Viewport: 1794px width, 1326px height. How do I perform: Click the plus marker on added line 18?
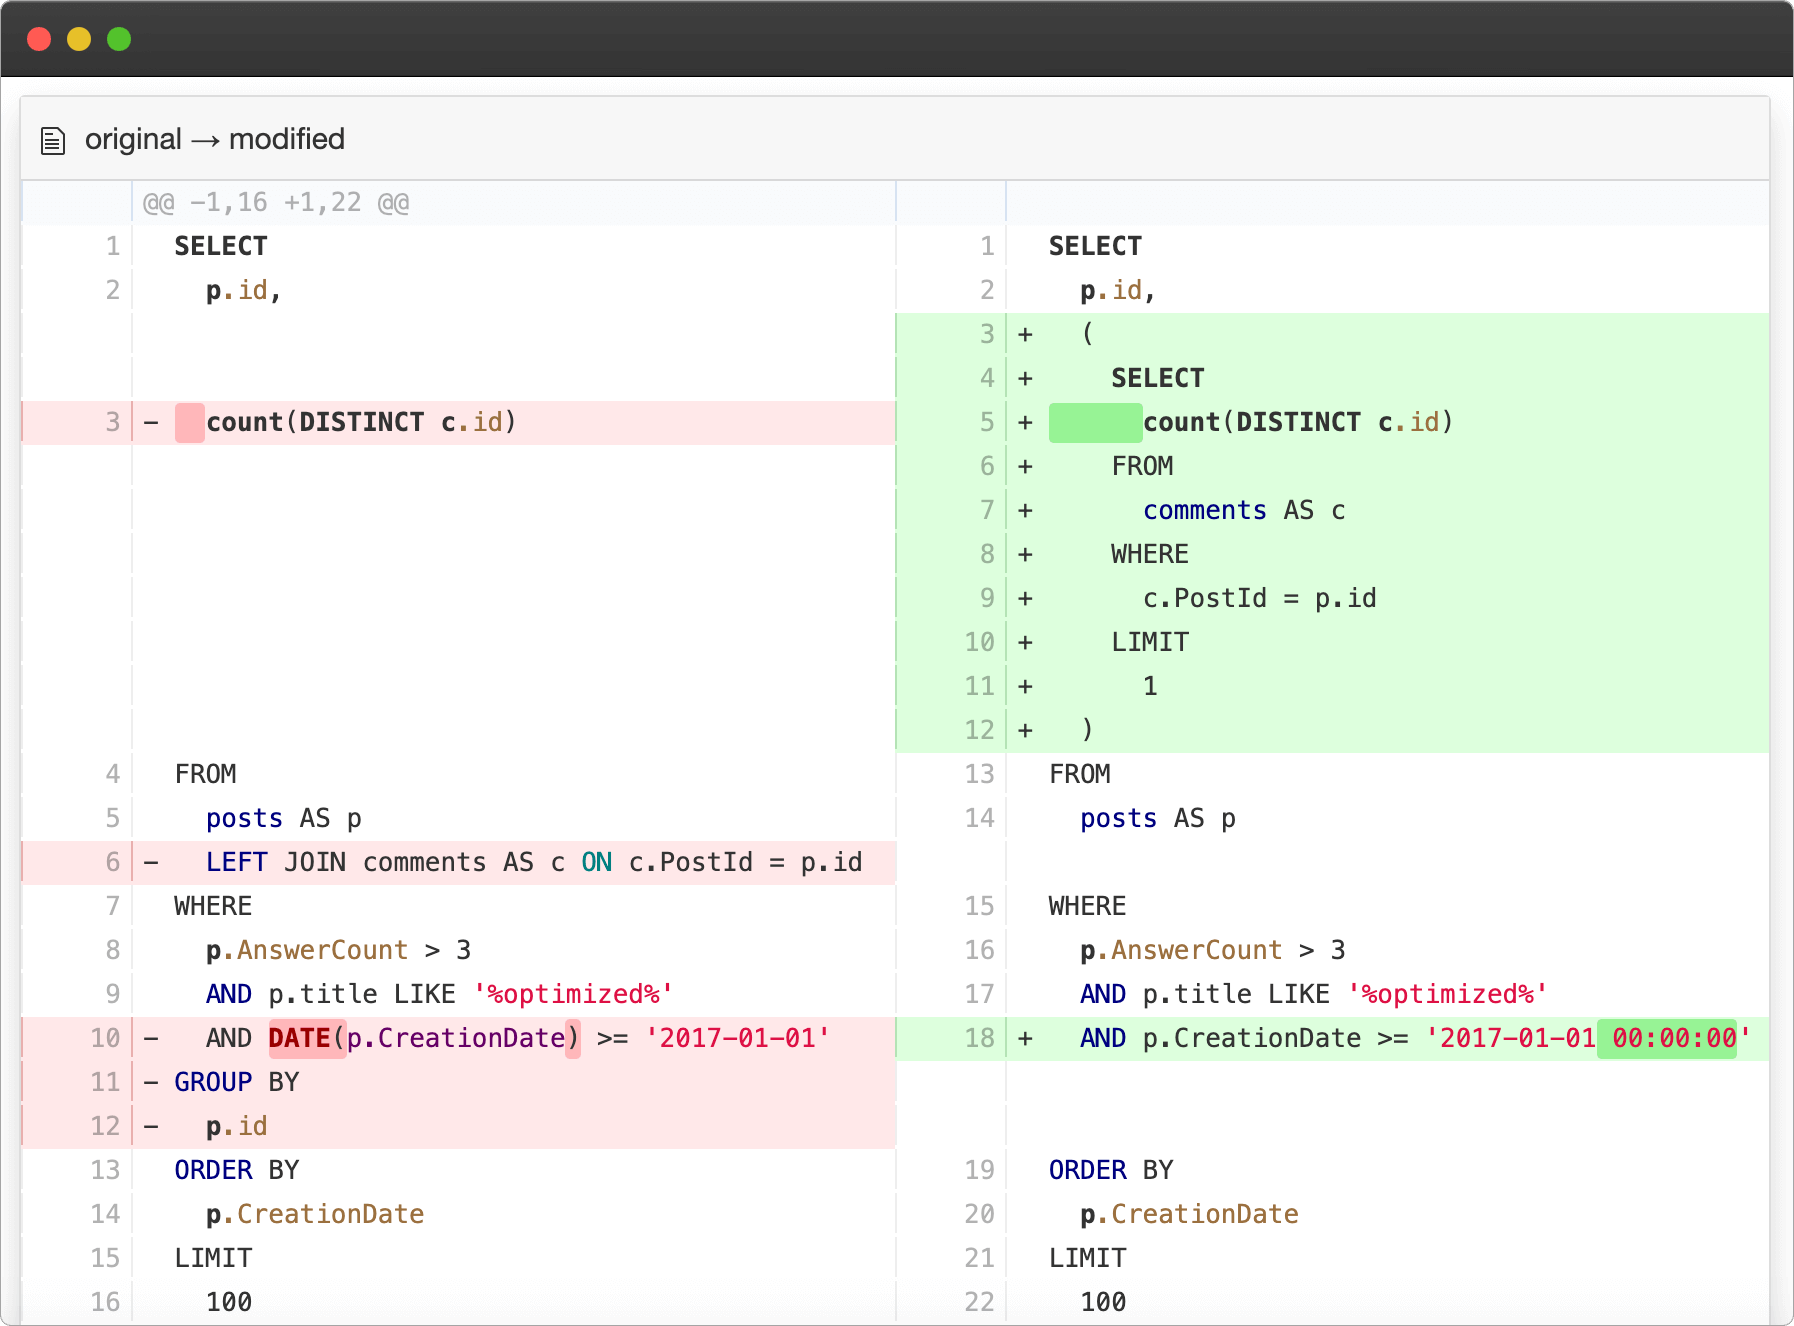tap(1025, 1038)
